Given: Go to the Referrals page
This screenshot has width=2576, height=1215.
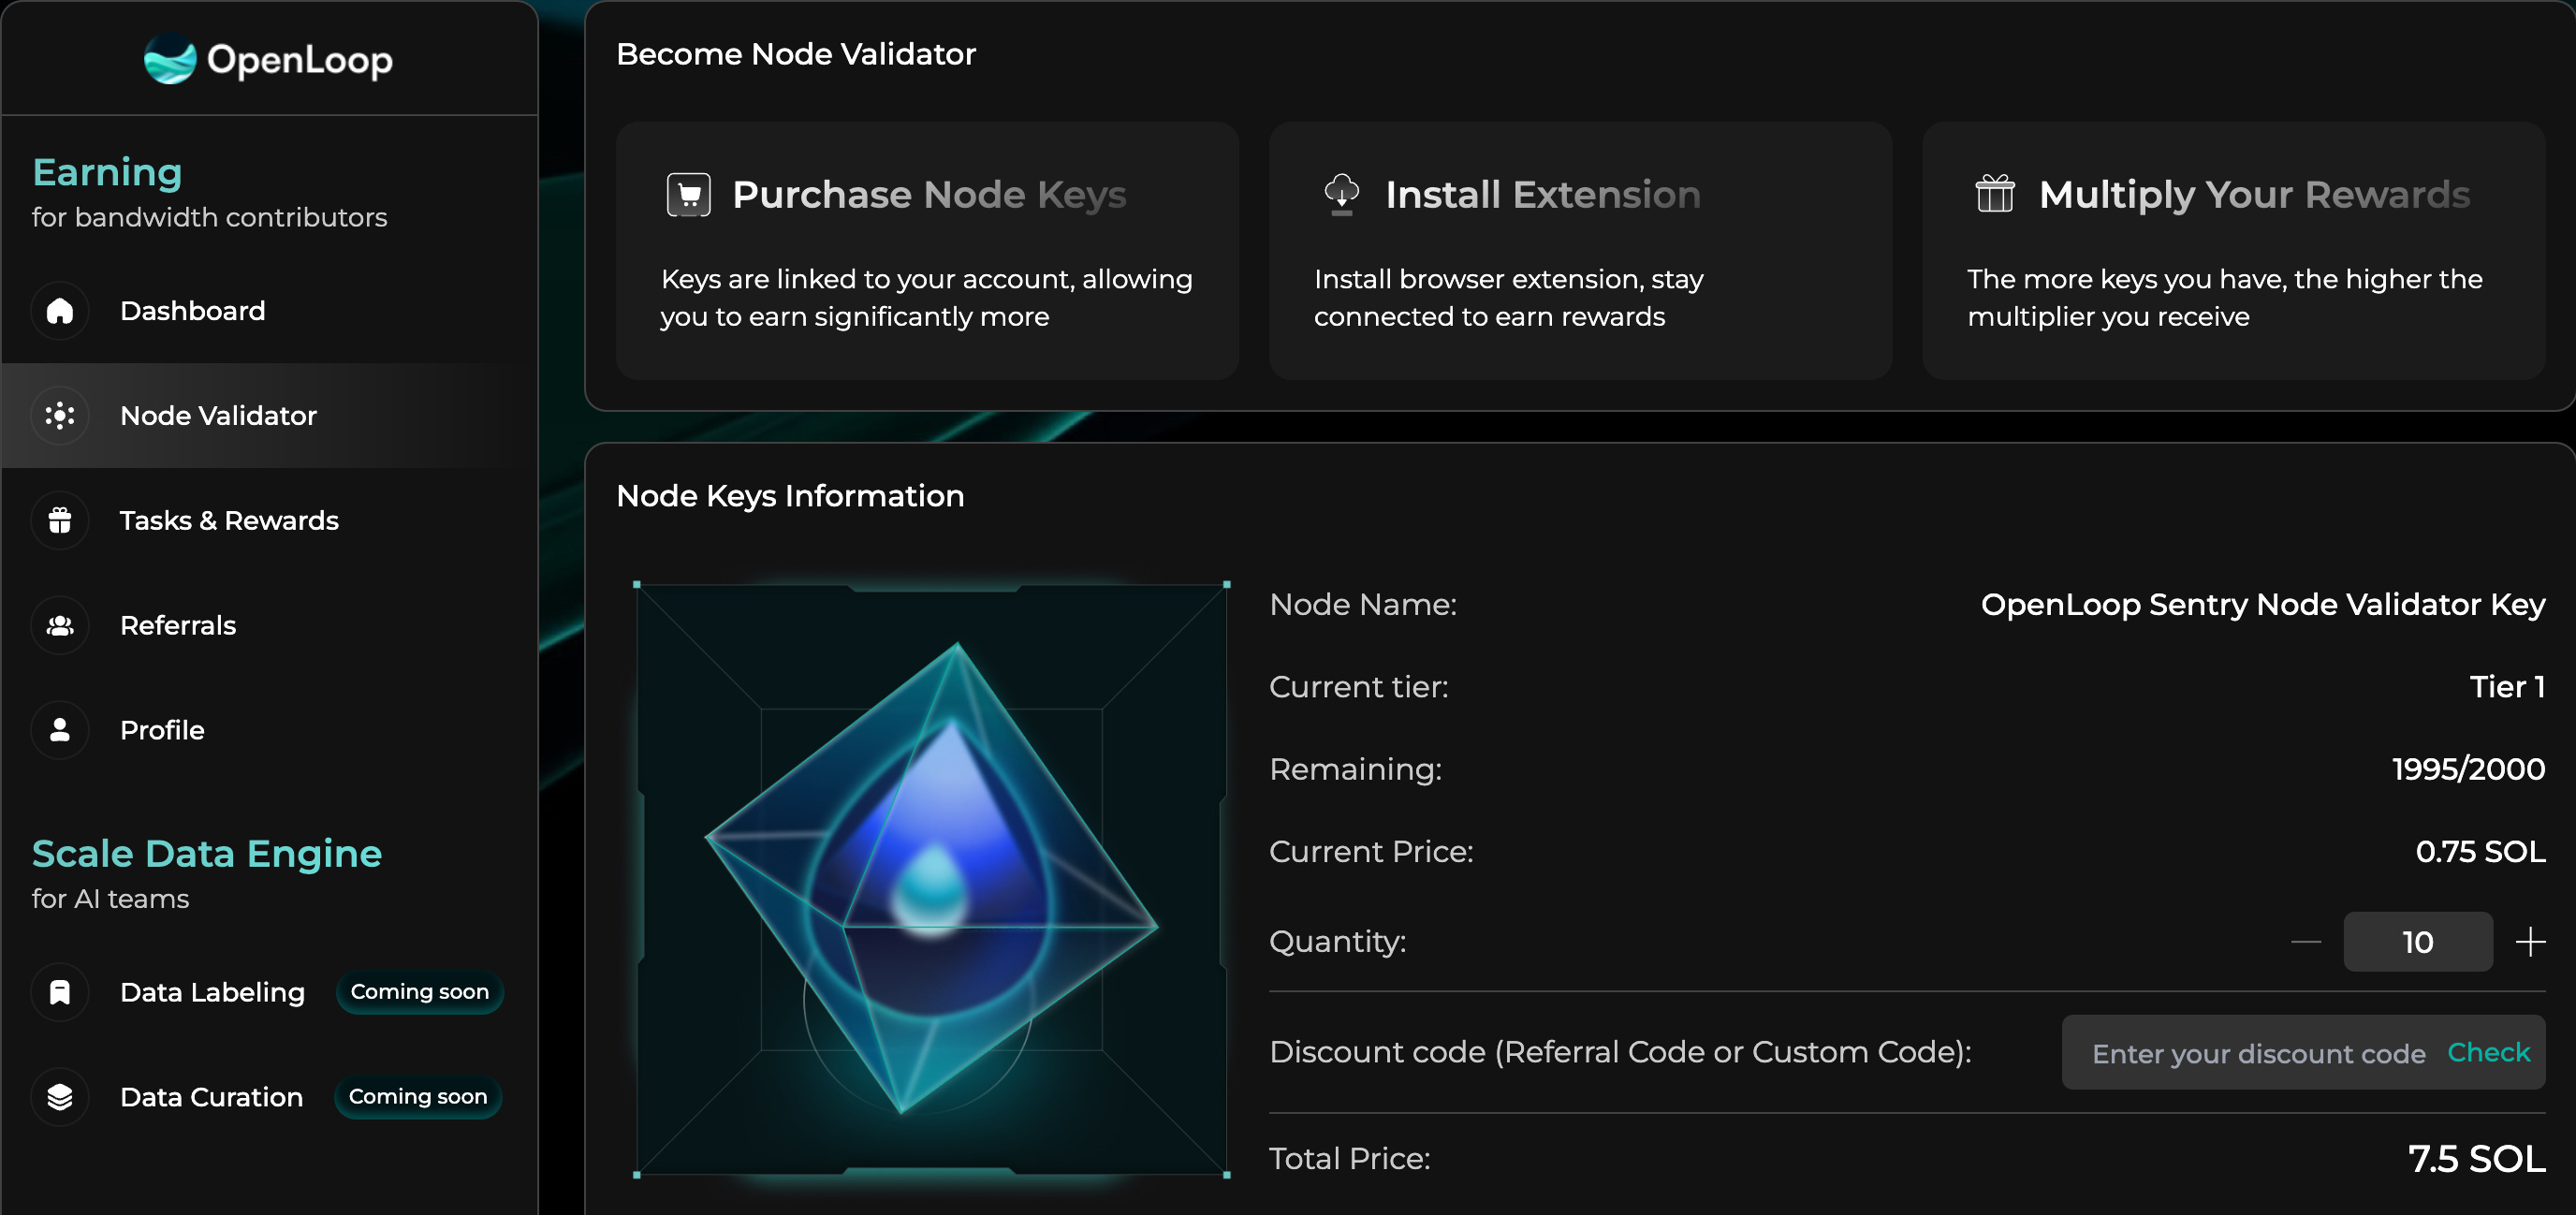Looking at the screenshot, I should [x=178, y=625].
